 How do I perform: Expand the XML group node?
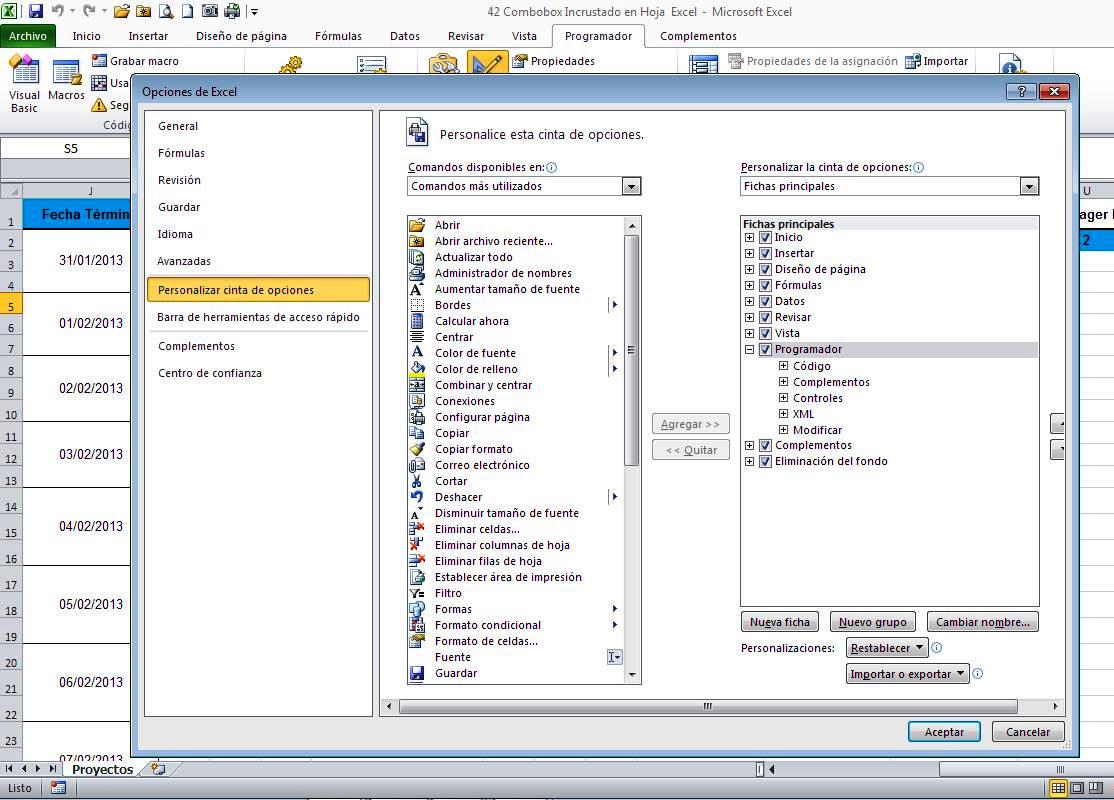pos(783,413)
